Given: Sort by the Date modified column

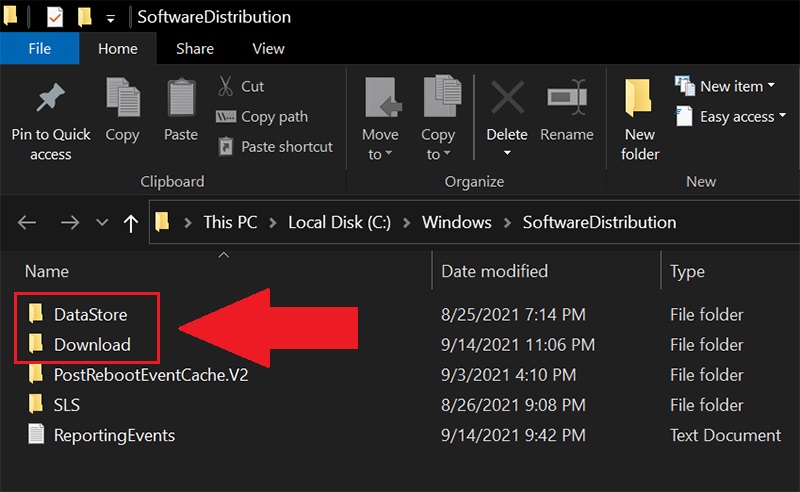Looking at the screenshot, I should point(495,271).
